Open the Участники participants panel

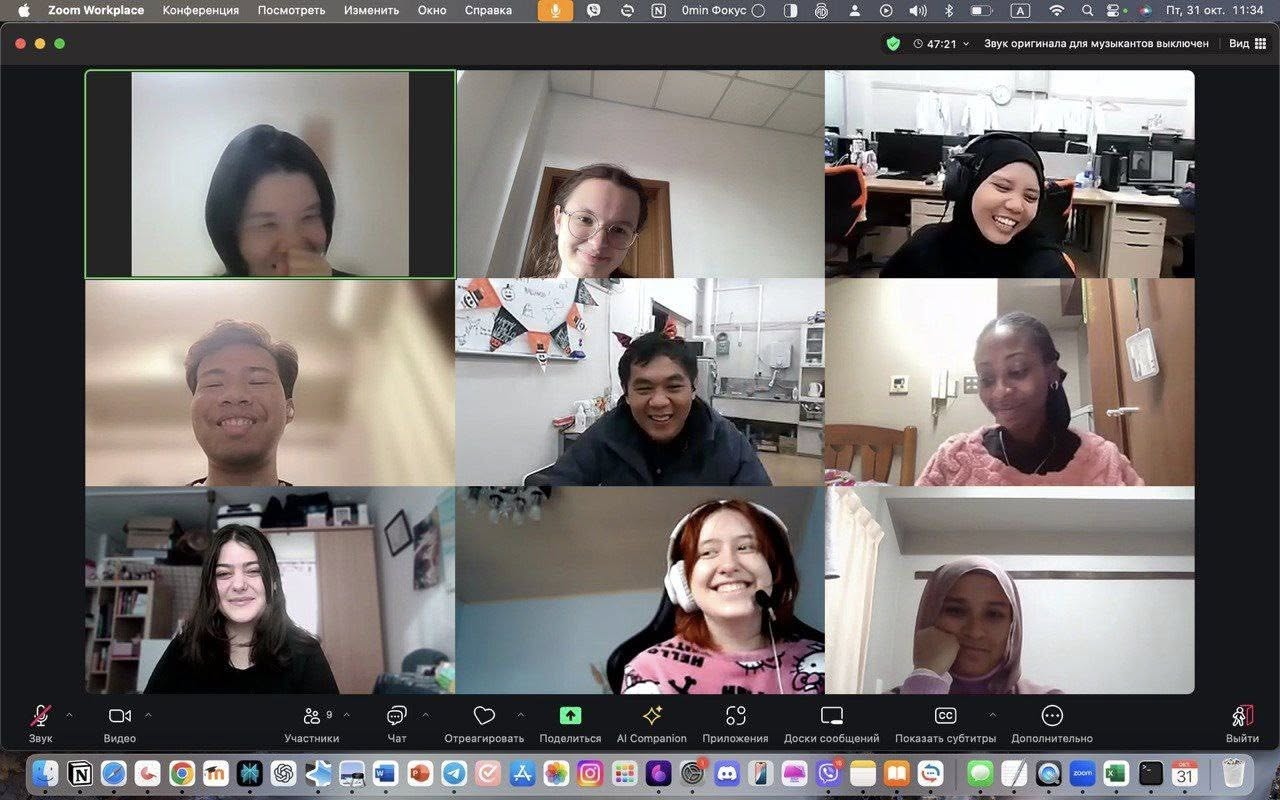click(312, 716)
